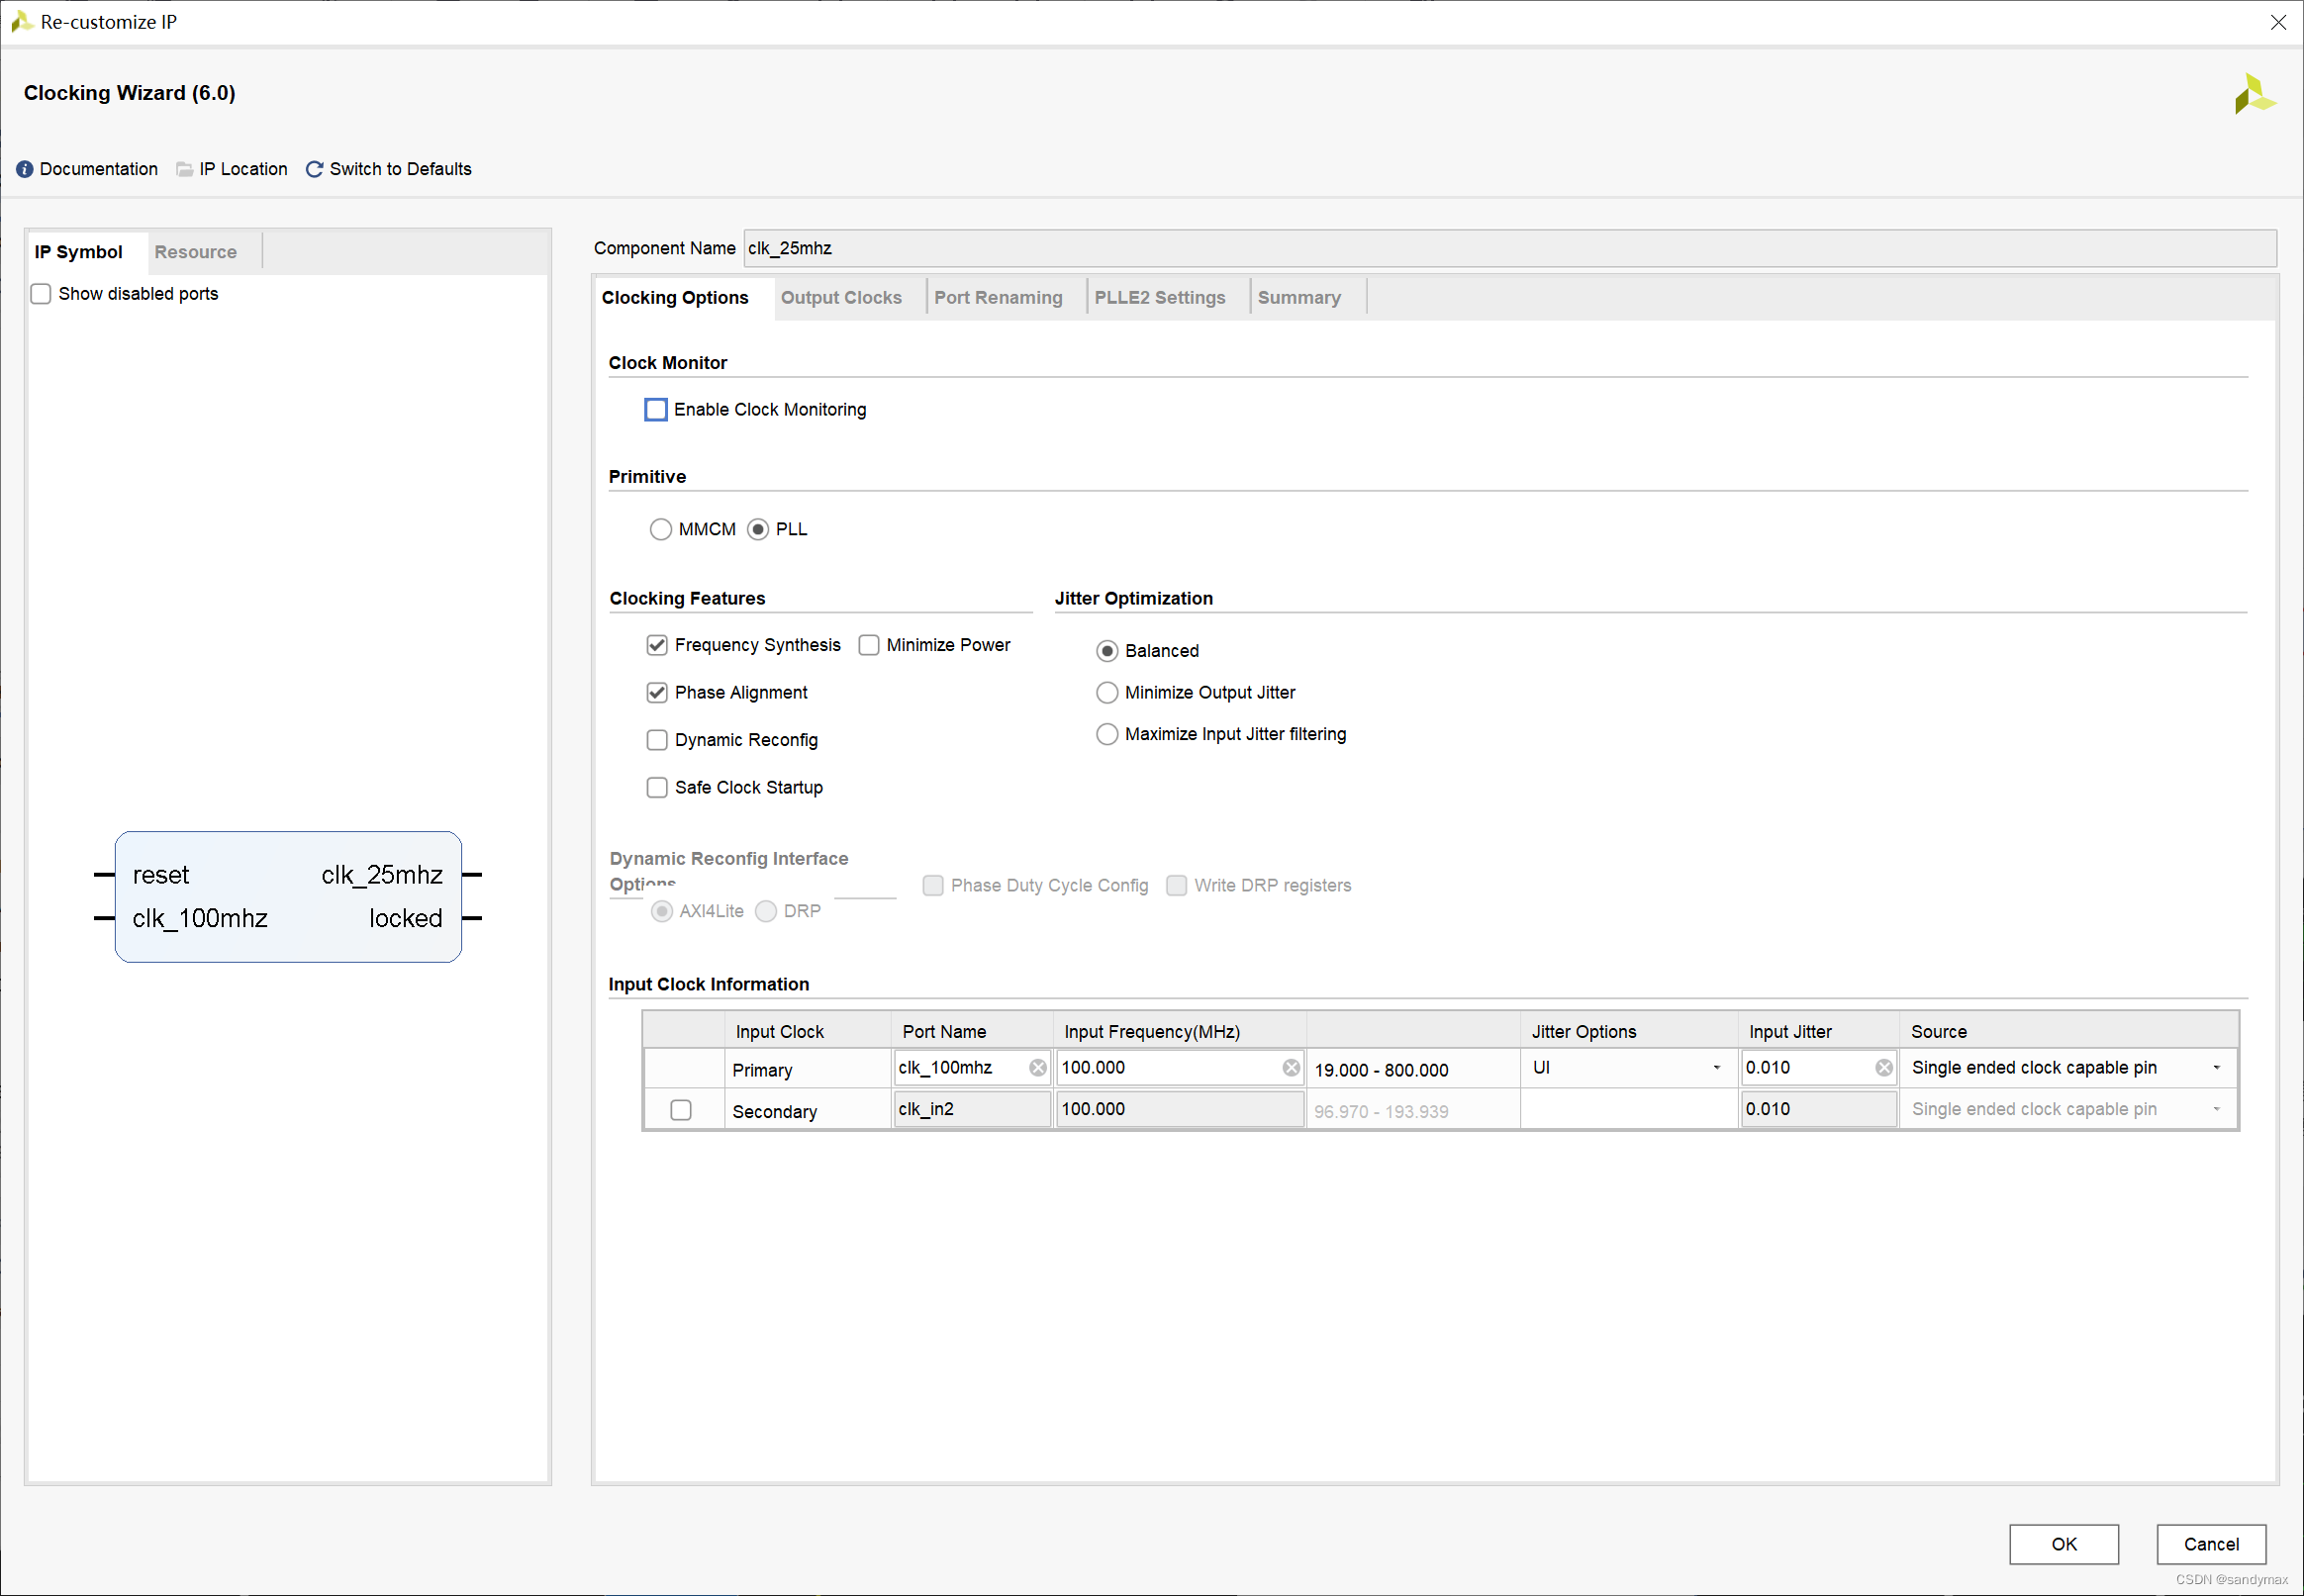Click the Component Name text field
Viewport: 2304px width, 1596px height.
tap(1509, 248)
